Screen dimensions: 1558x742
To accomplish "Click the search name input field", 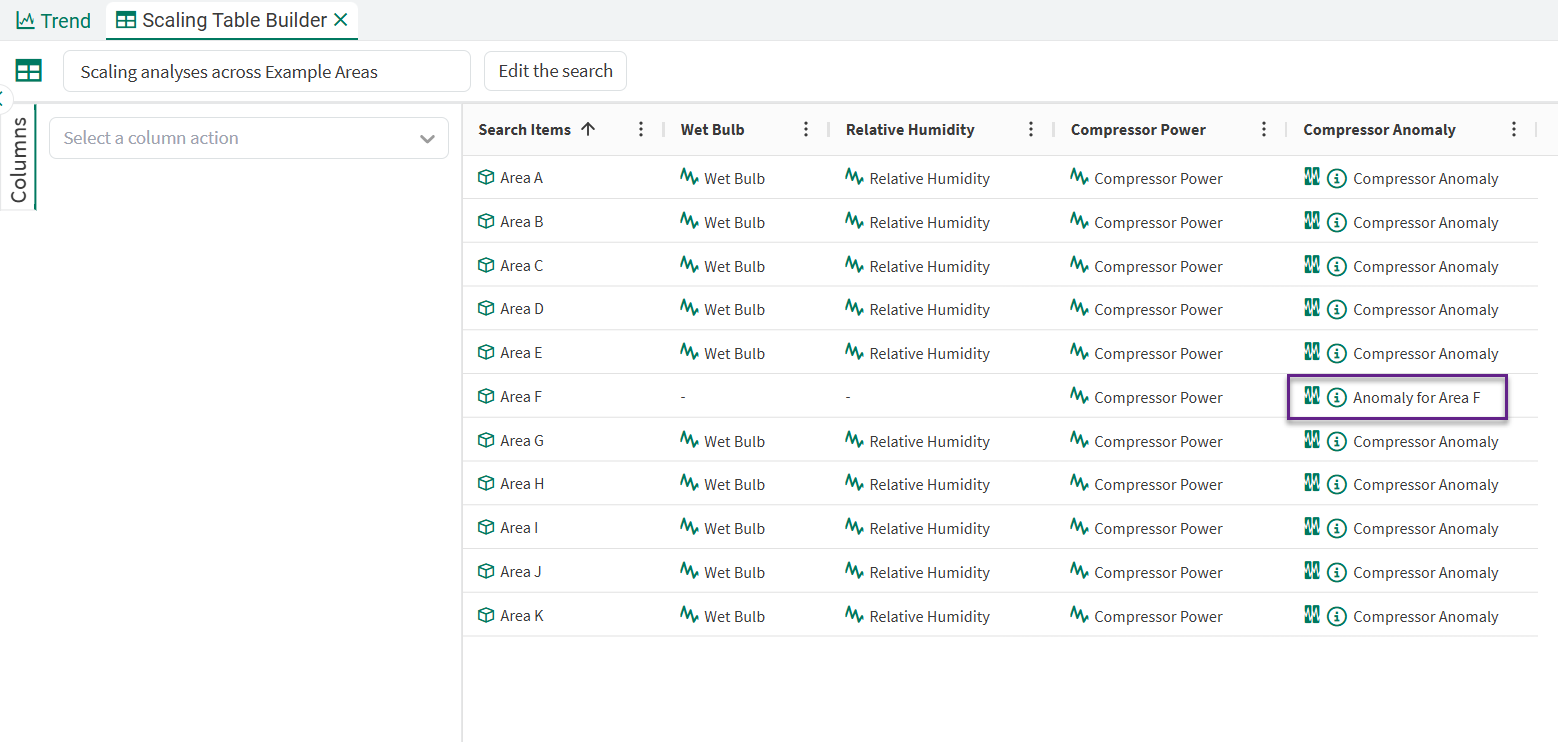I will 266,72.
